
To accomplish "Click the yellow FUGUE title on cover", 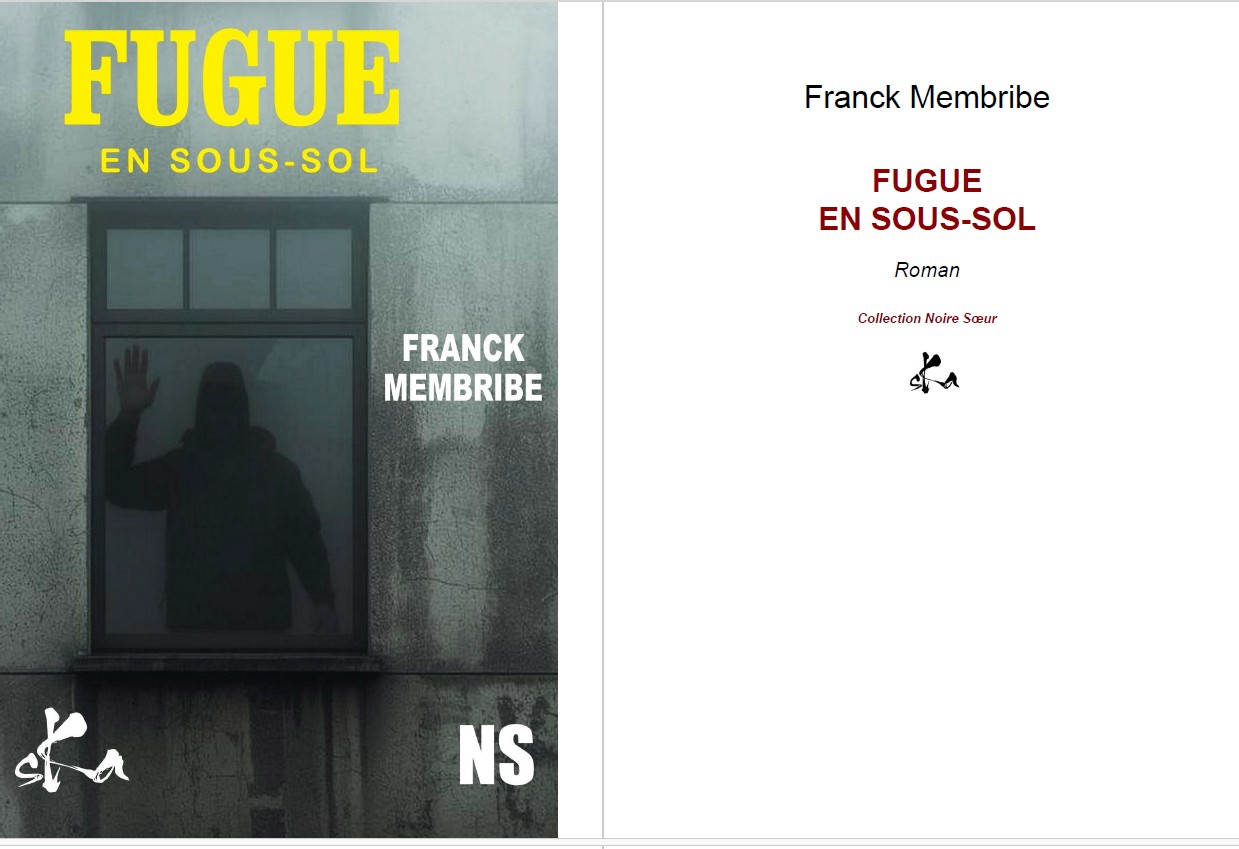I will 232,79.
